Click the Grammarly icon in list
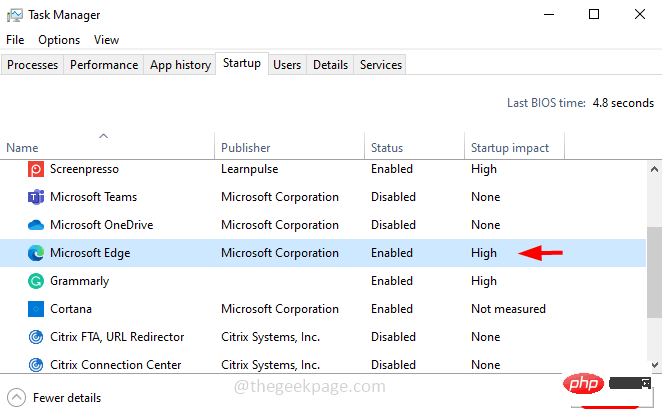This screenshot has width=662, height=416. tap(35, 281)
